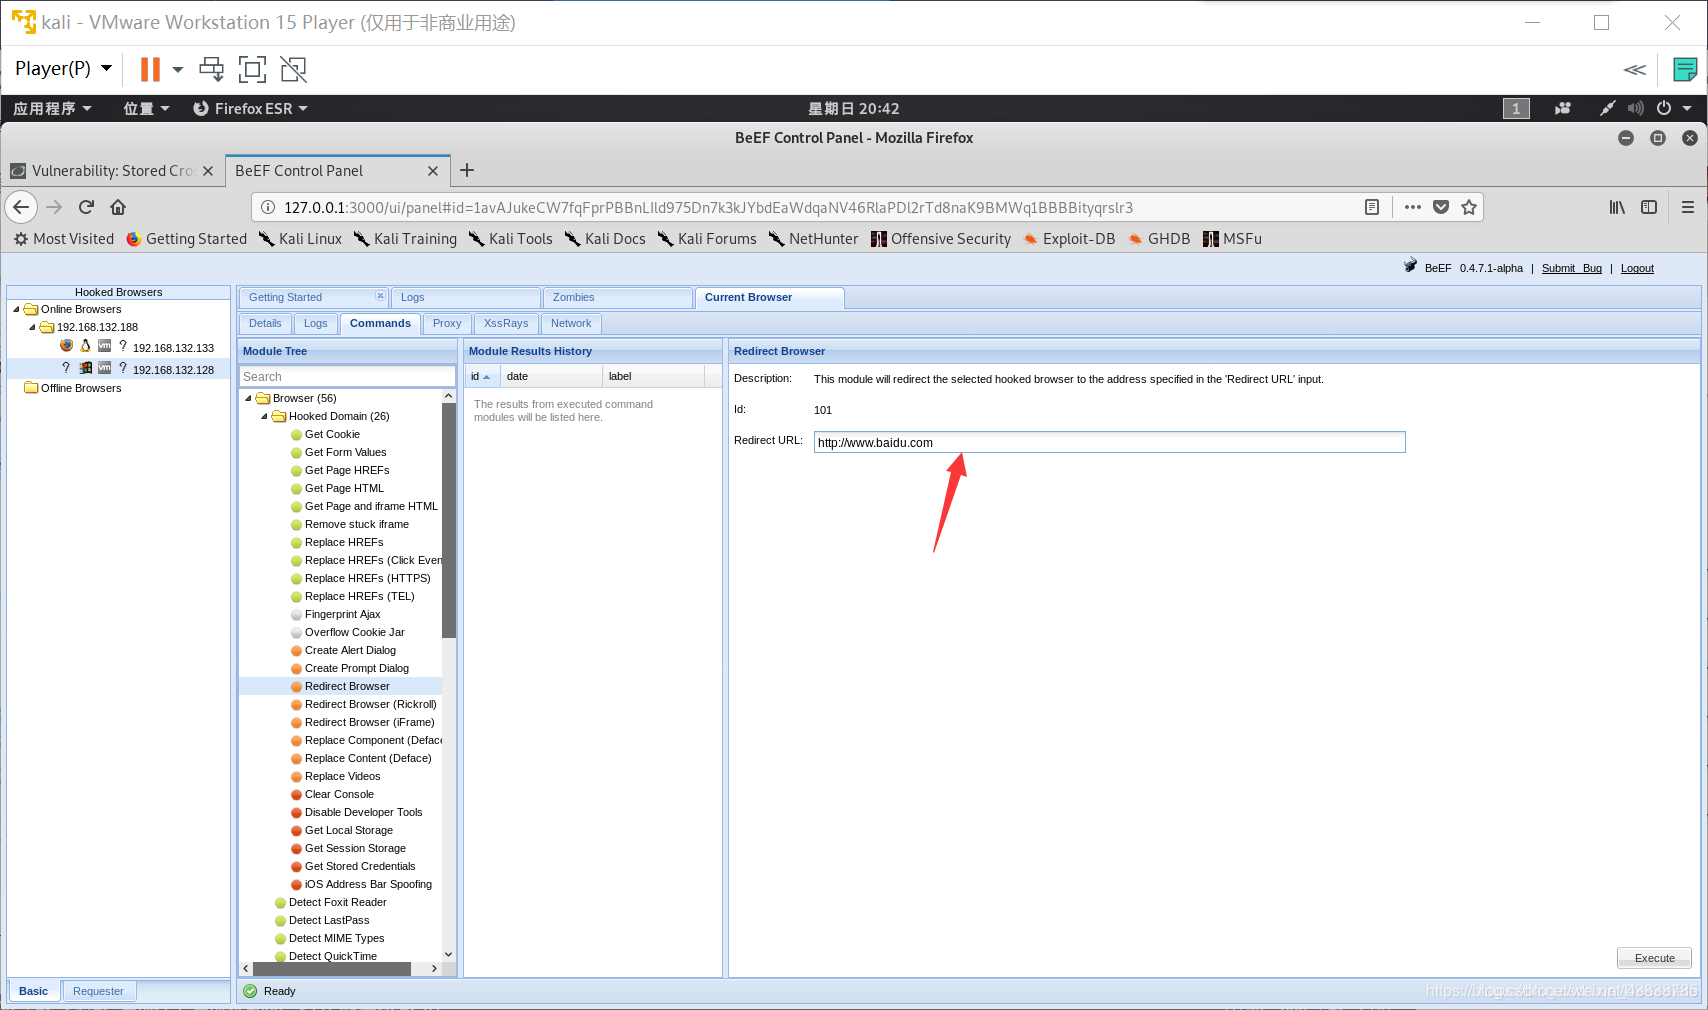Screen dimensions: 1708x1010
Task: Click Submit Bug link
Action: click(1572, 268)
